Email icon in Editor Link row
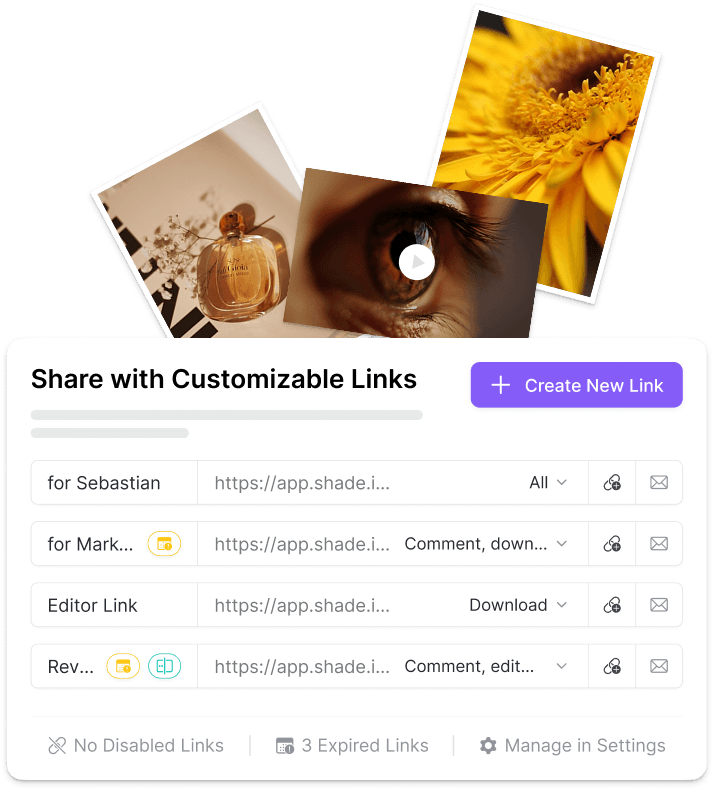The width and height of the screenshot is (714, 791). tap(658, 605)
